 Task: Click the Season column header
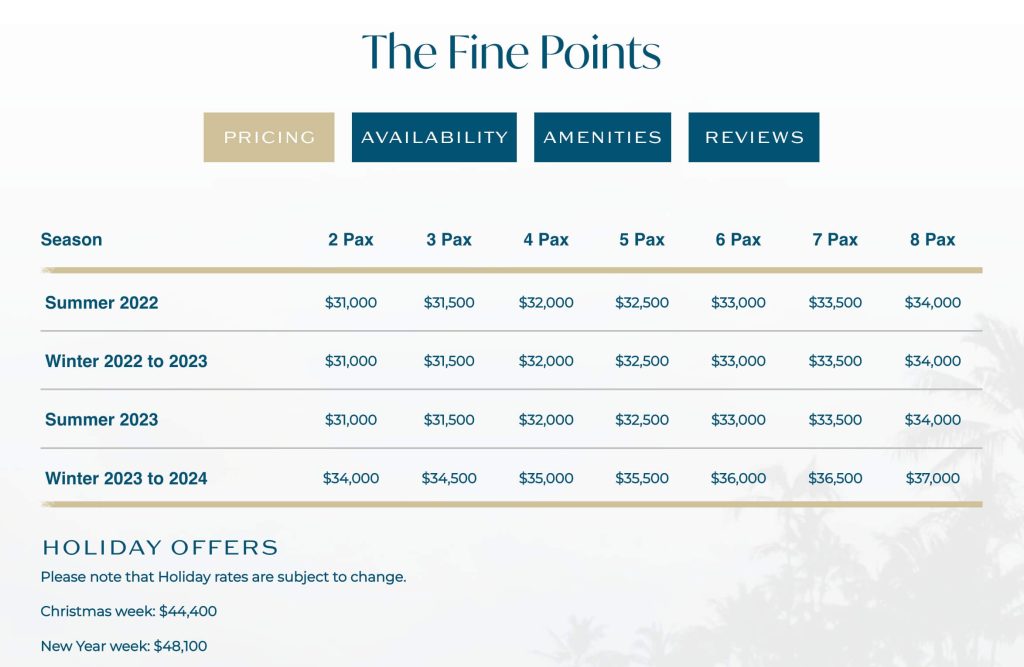tap(71, 240)
